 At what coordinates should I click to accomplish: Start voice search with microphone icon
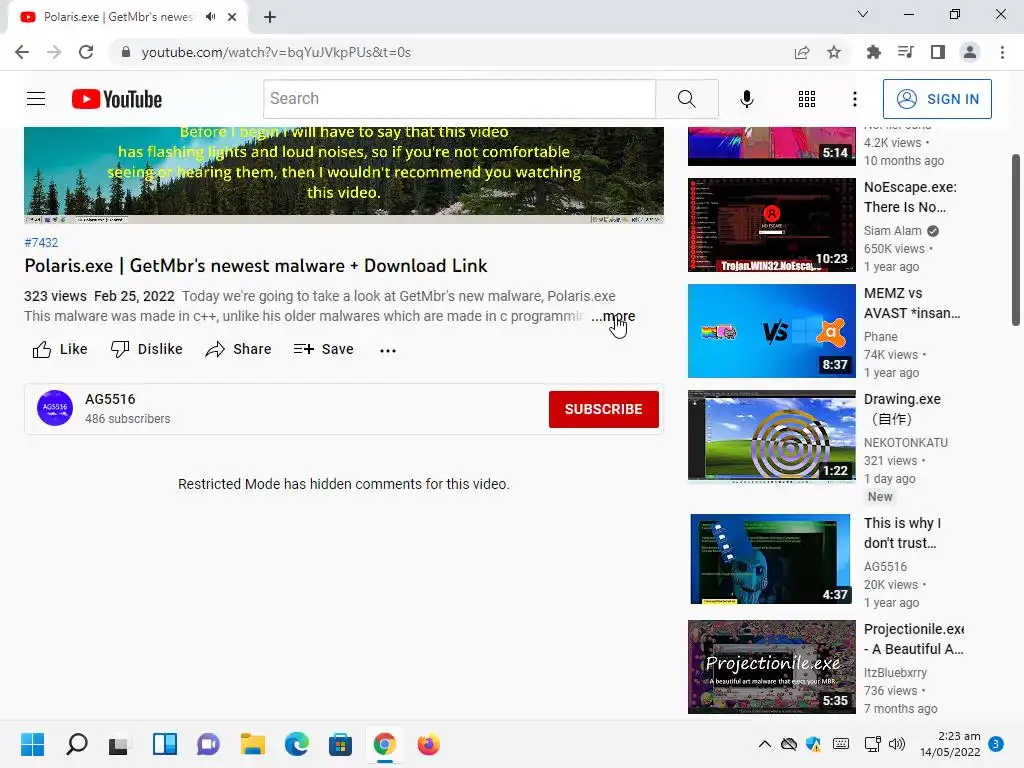746,99
